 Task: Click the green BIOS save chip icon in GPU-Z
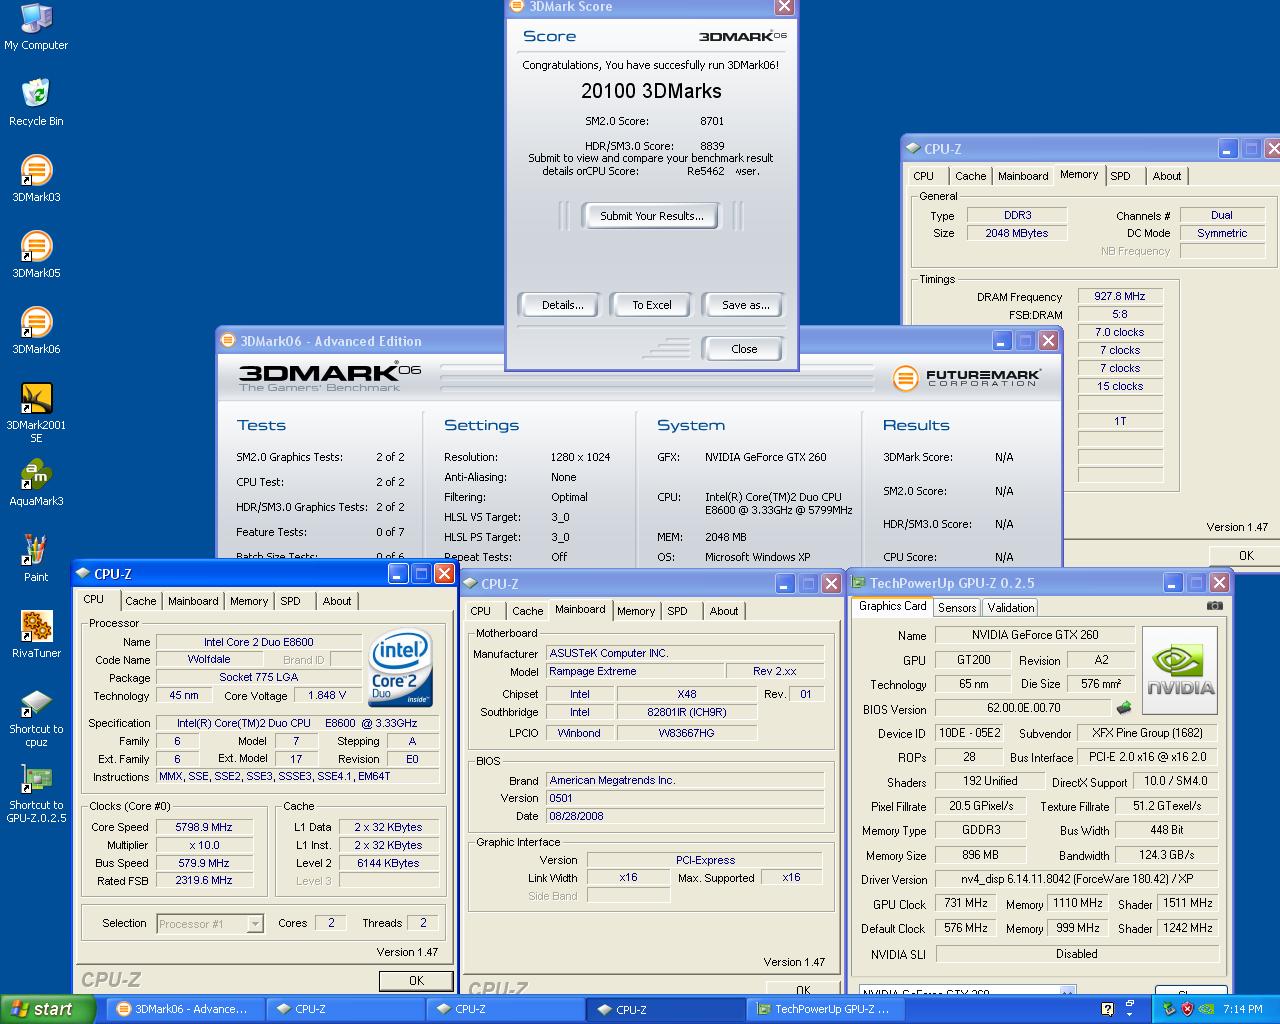pyautogui.click(x=1124, y=707)
